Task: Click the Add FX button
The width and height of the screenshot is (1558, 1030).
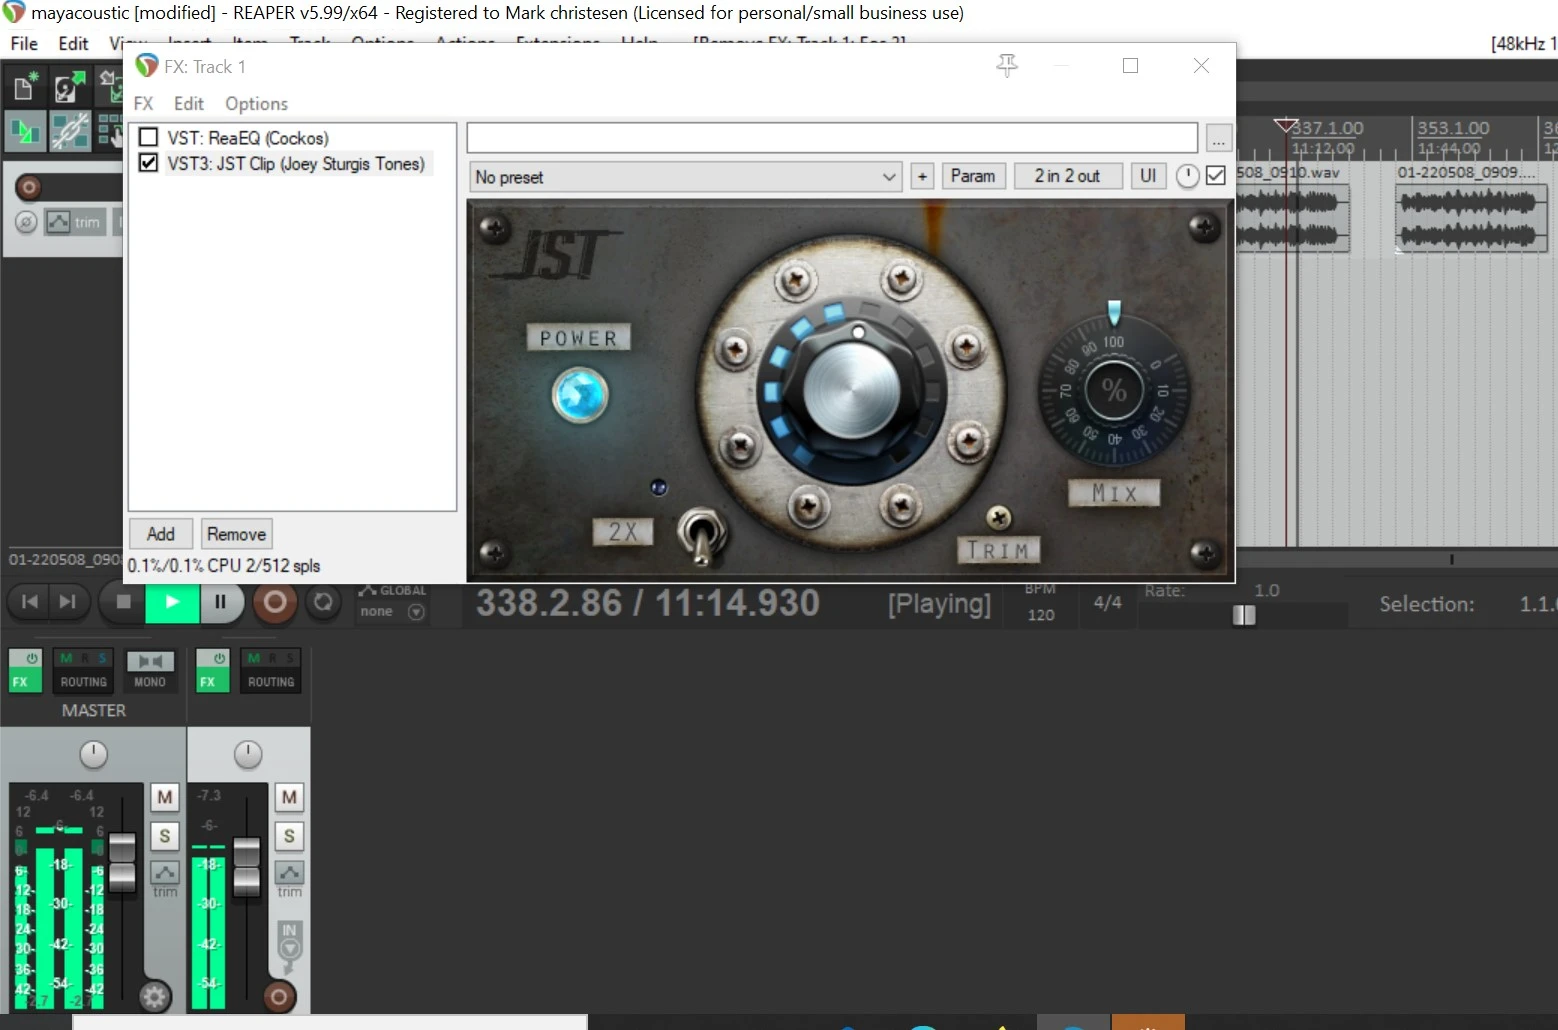Action: click(160, 534)
